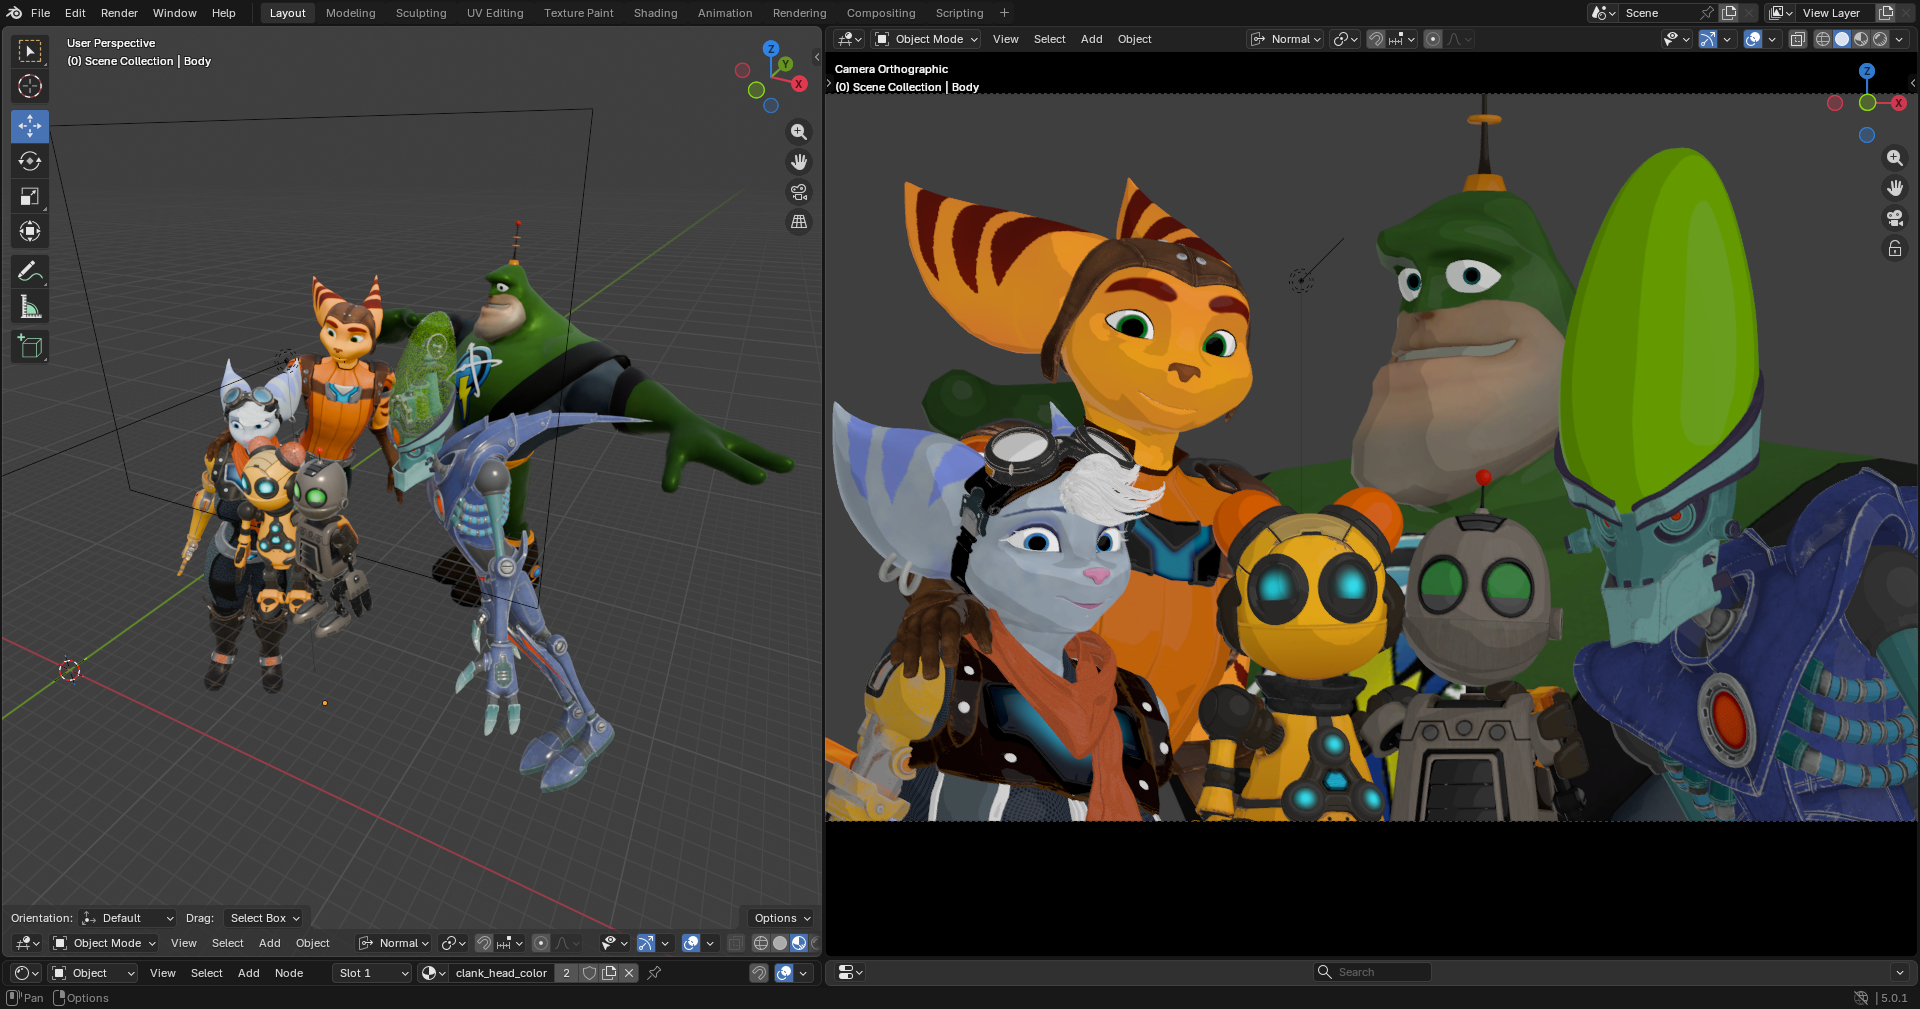Expand the Drag Select Box dropdown
The image size is (1920, 1009).
click(264, 918)
